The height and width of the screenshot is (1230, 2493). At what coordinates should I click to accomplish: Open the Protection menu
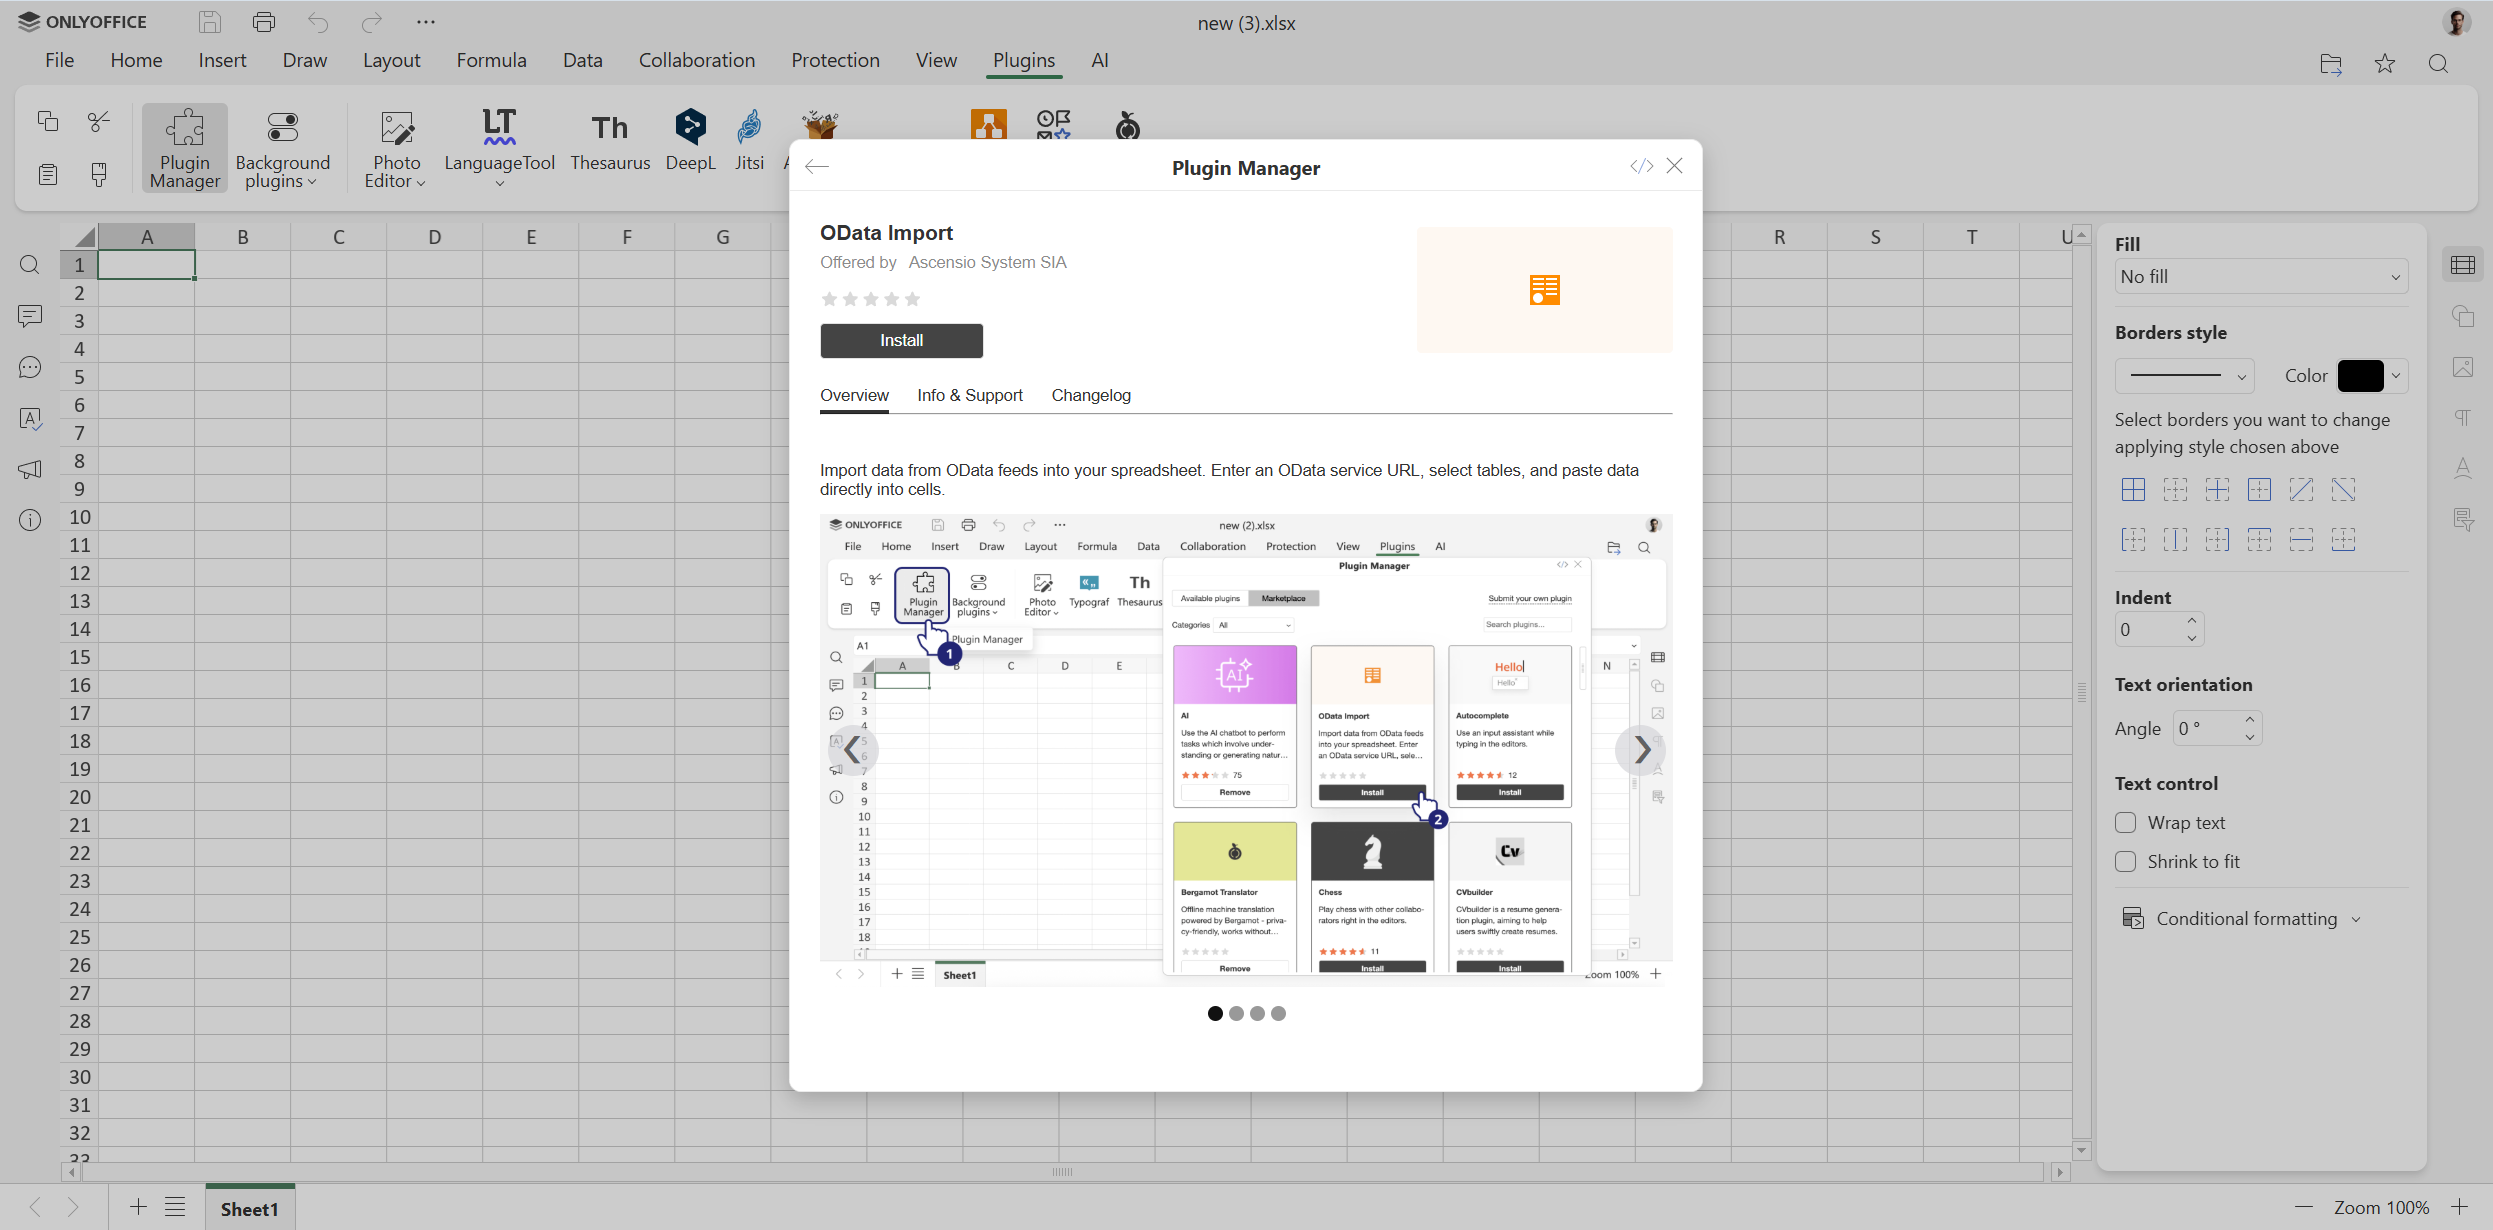[835, 60]
